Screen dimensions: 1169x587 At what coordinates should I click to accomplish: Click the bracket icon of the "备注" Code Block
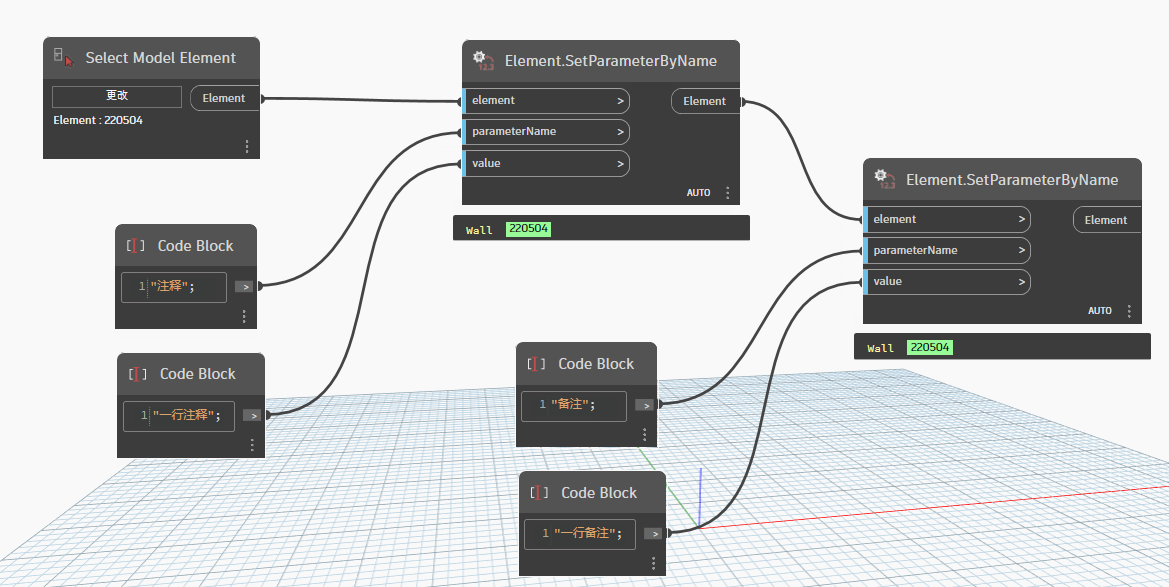536,364
